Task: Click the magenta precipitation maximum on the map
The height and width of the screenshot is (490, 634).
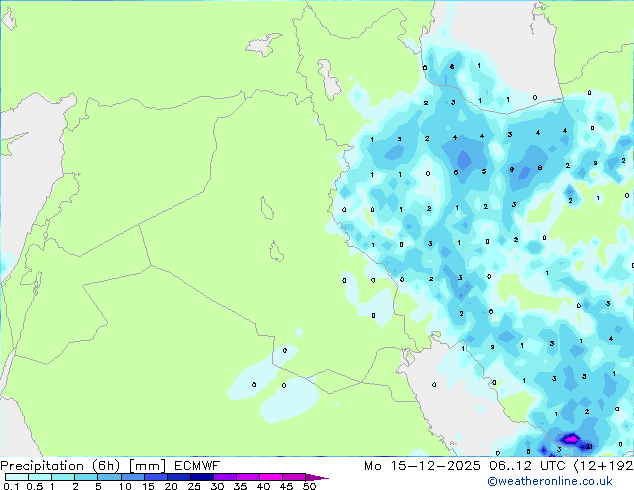Action: 571,438
